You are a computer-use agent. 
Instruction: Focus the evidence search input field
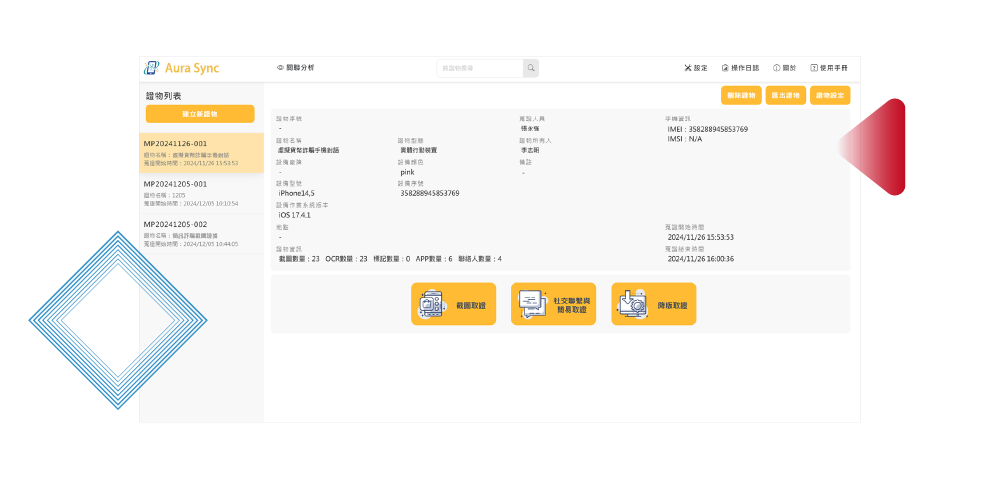480,68
